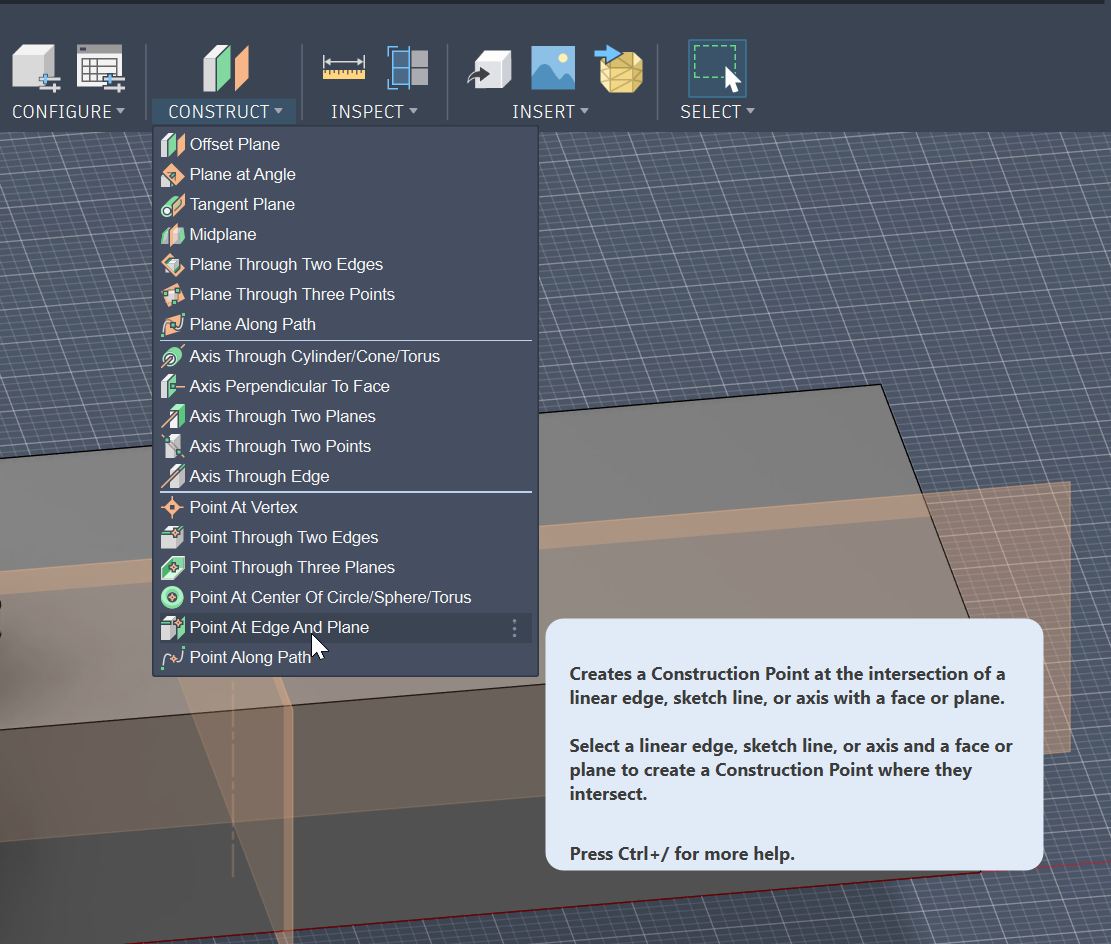Click the Tangent Plane icon

[172, 205]
